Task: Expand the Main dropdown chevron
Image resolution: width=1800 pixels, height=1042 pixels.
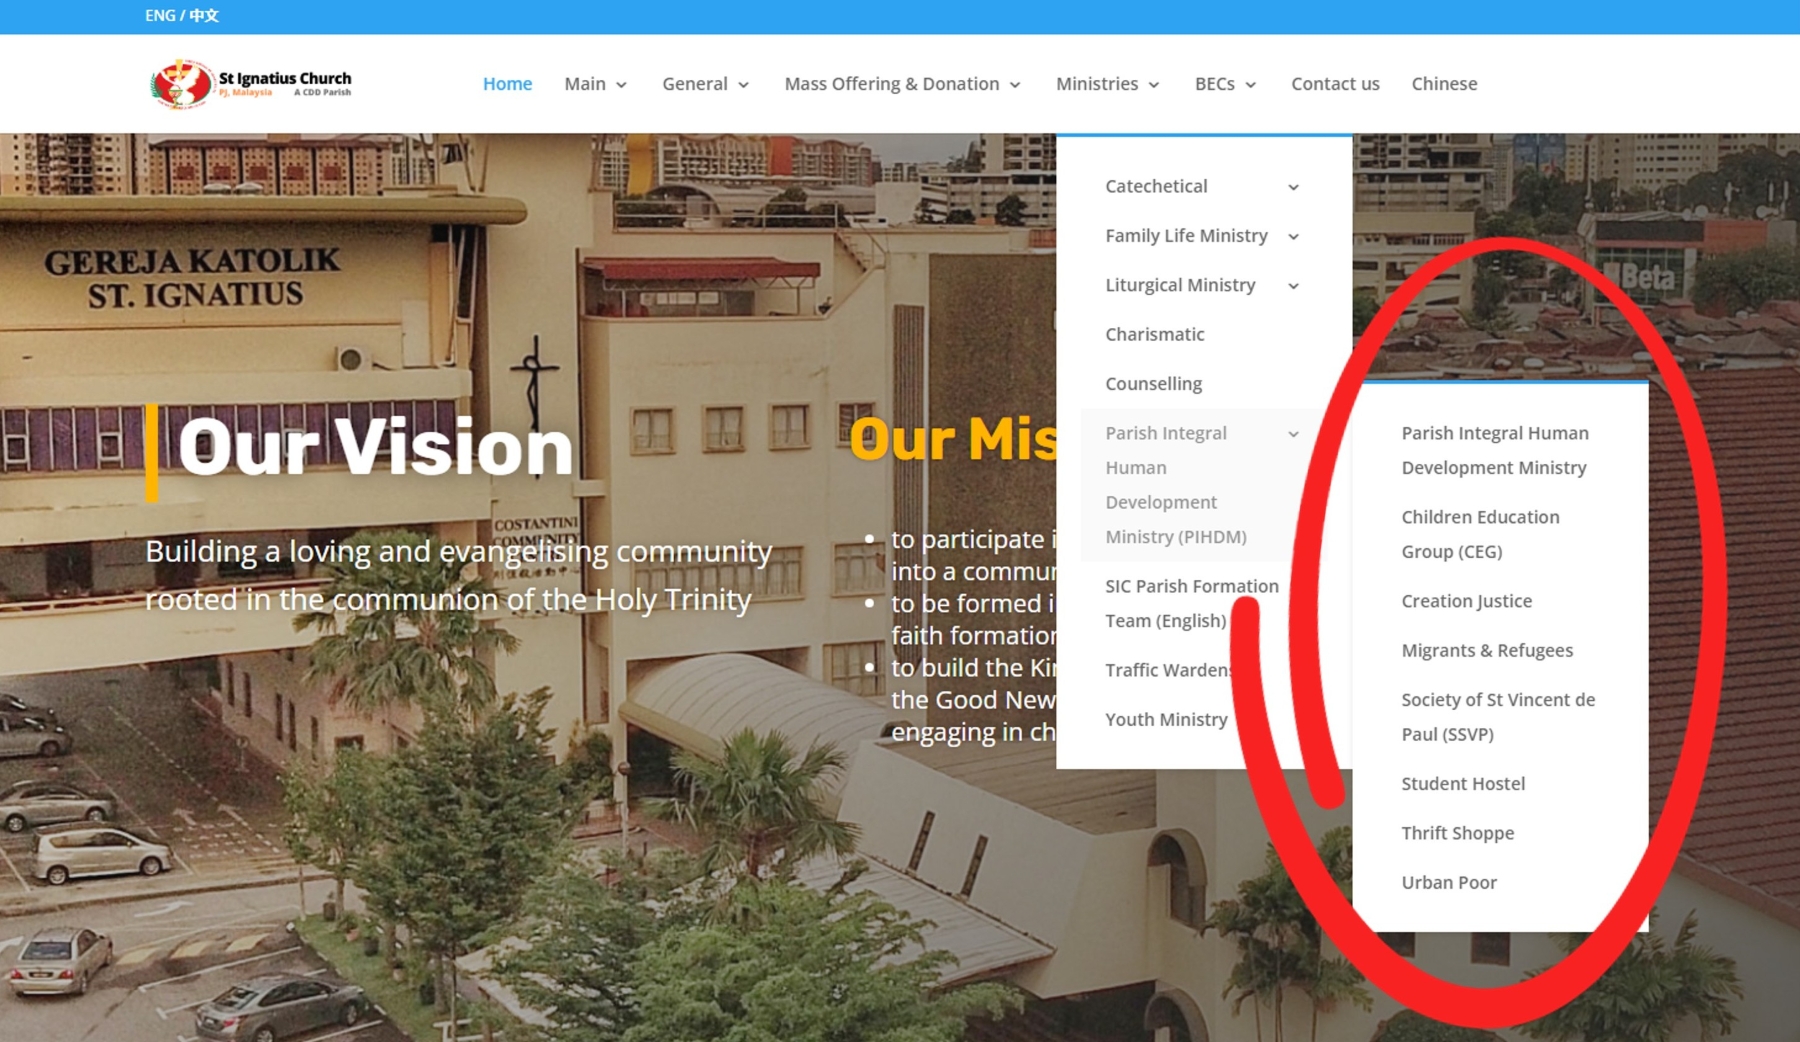Action: (x=621, y=85)
